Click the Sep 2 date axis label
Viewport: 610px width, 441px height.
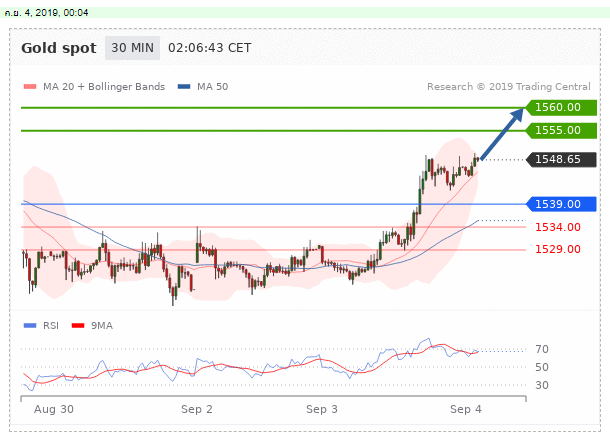(197, 410)
